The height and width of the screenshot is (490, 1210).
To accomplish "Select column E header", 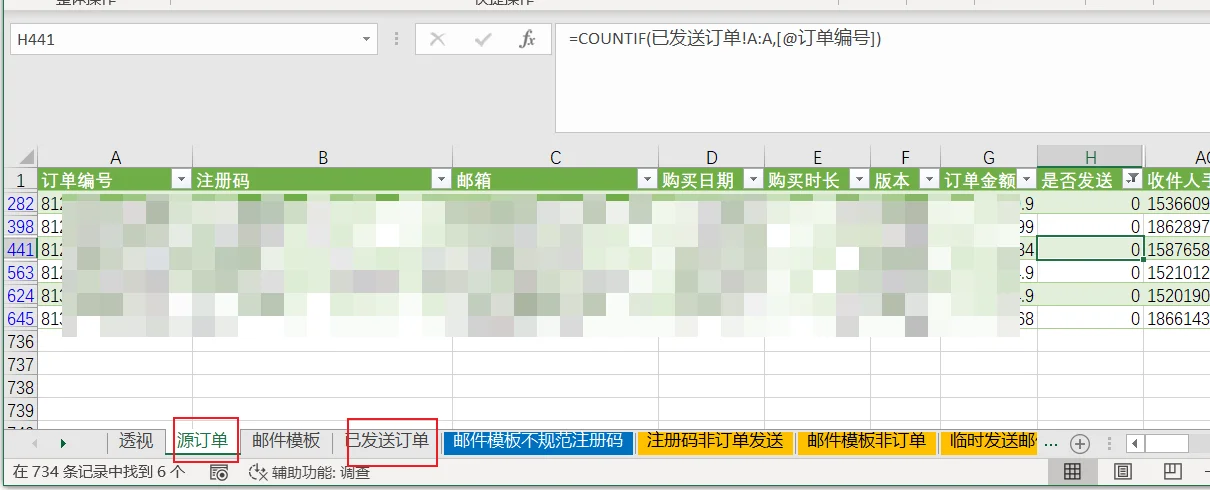I will coord(817,157).
